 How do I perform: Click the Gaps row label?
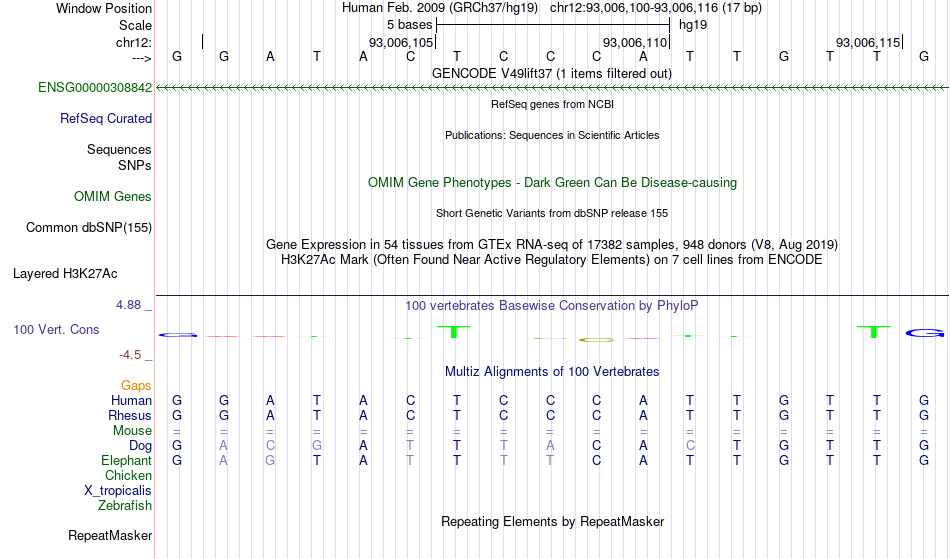[x=136, y=386]
